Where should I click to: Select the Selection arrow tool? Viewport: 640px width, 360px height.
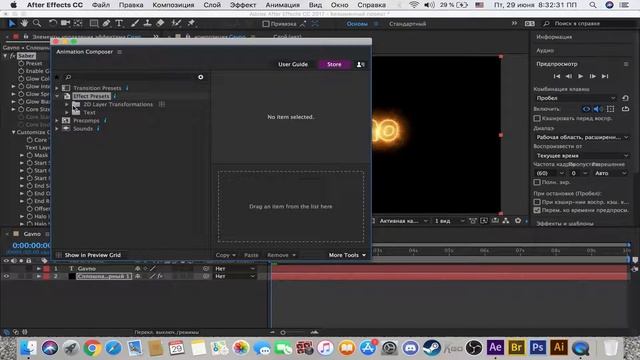coord(12,24)
